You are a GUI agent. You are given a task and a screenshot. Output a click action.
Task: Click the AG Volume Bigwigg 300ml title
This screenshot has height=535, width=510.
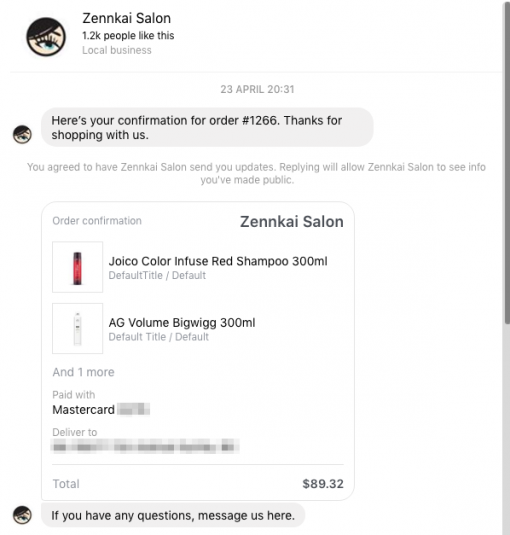(182, 323)
